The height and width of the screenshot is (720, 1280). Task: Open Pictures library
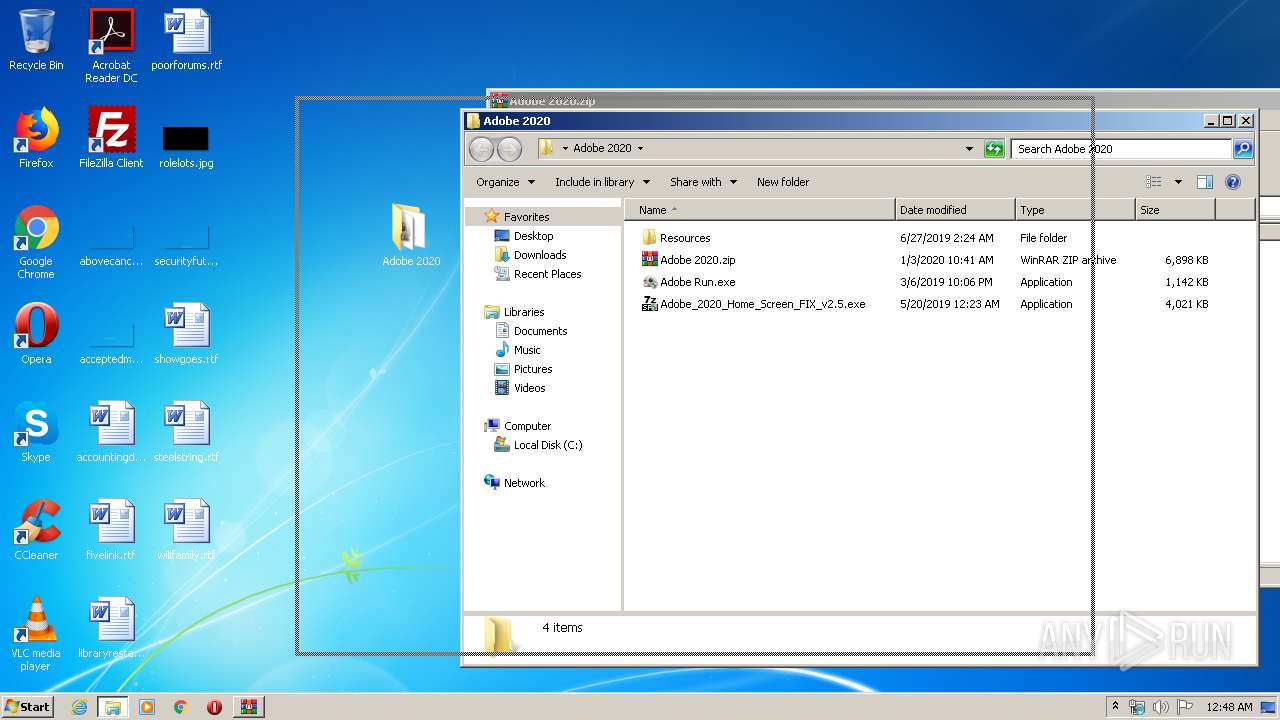point(524,369)
